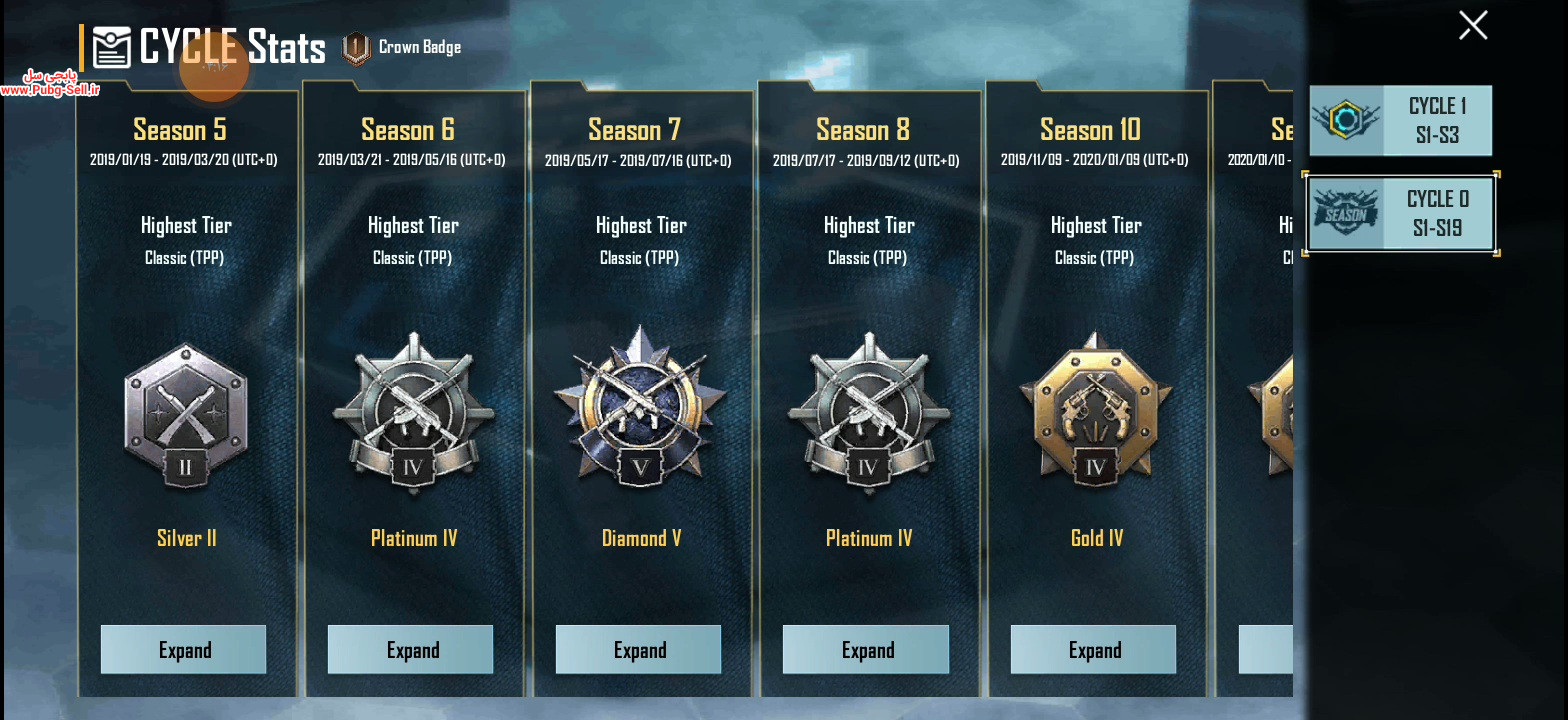The height and width of the screenshot is (720, 1568).
Task: Switch to CYCLE 1 S1-S3 tab
Action: point(1401,120)
